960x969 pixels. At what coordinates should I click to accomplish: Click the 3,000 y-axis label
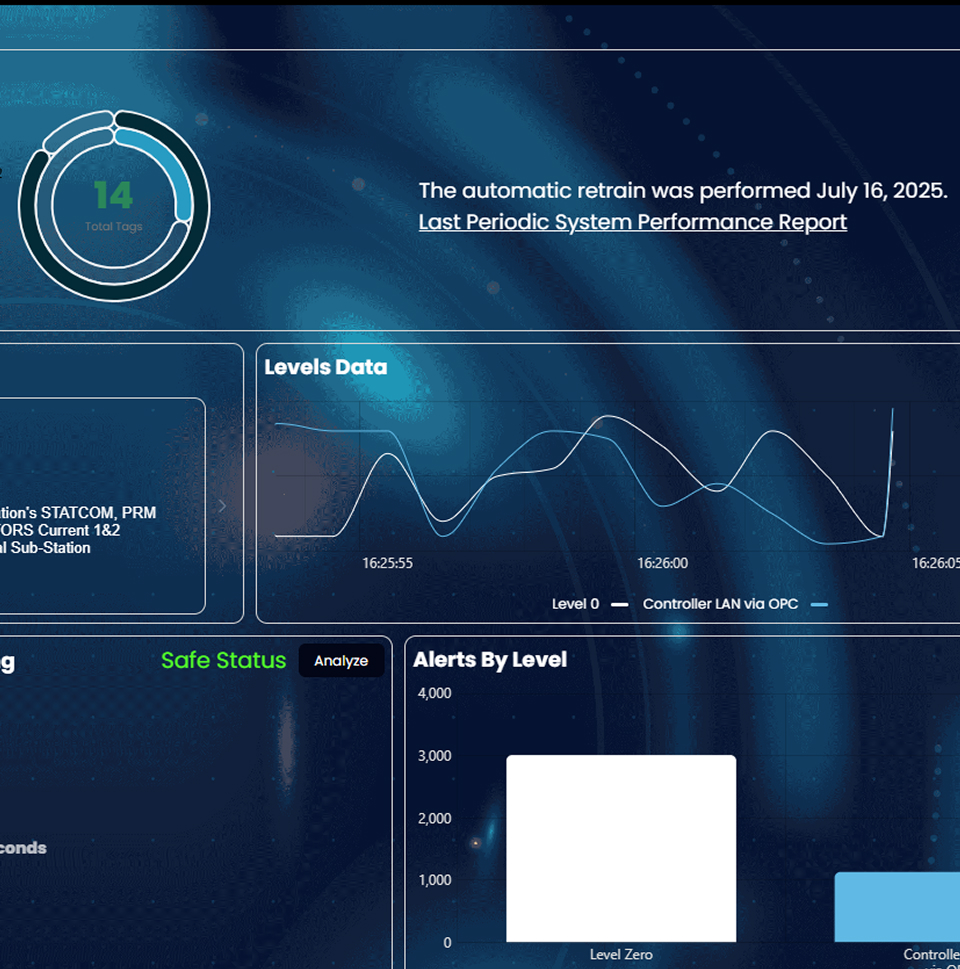pyautogui.click(x=435, y=755)
